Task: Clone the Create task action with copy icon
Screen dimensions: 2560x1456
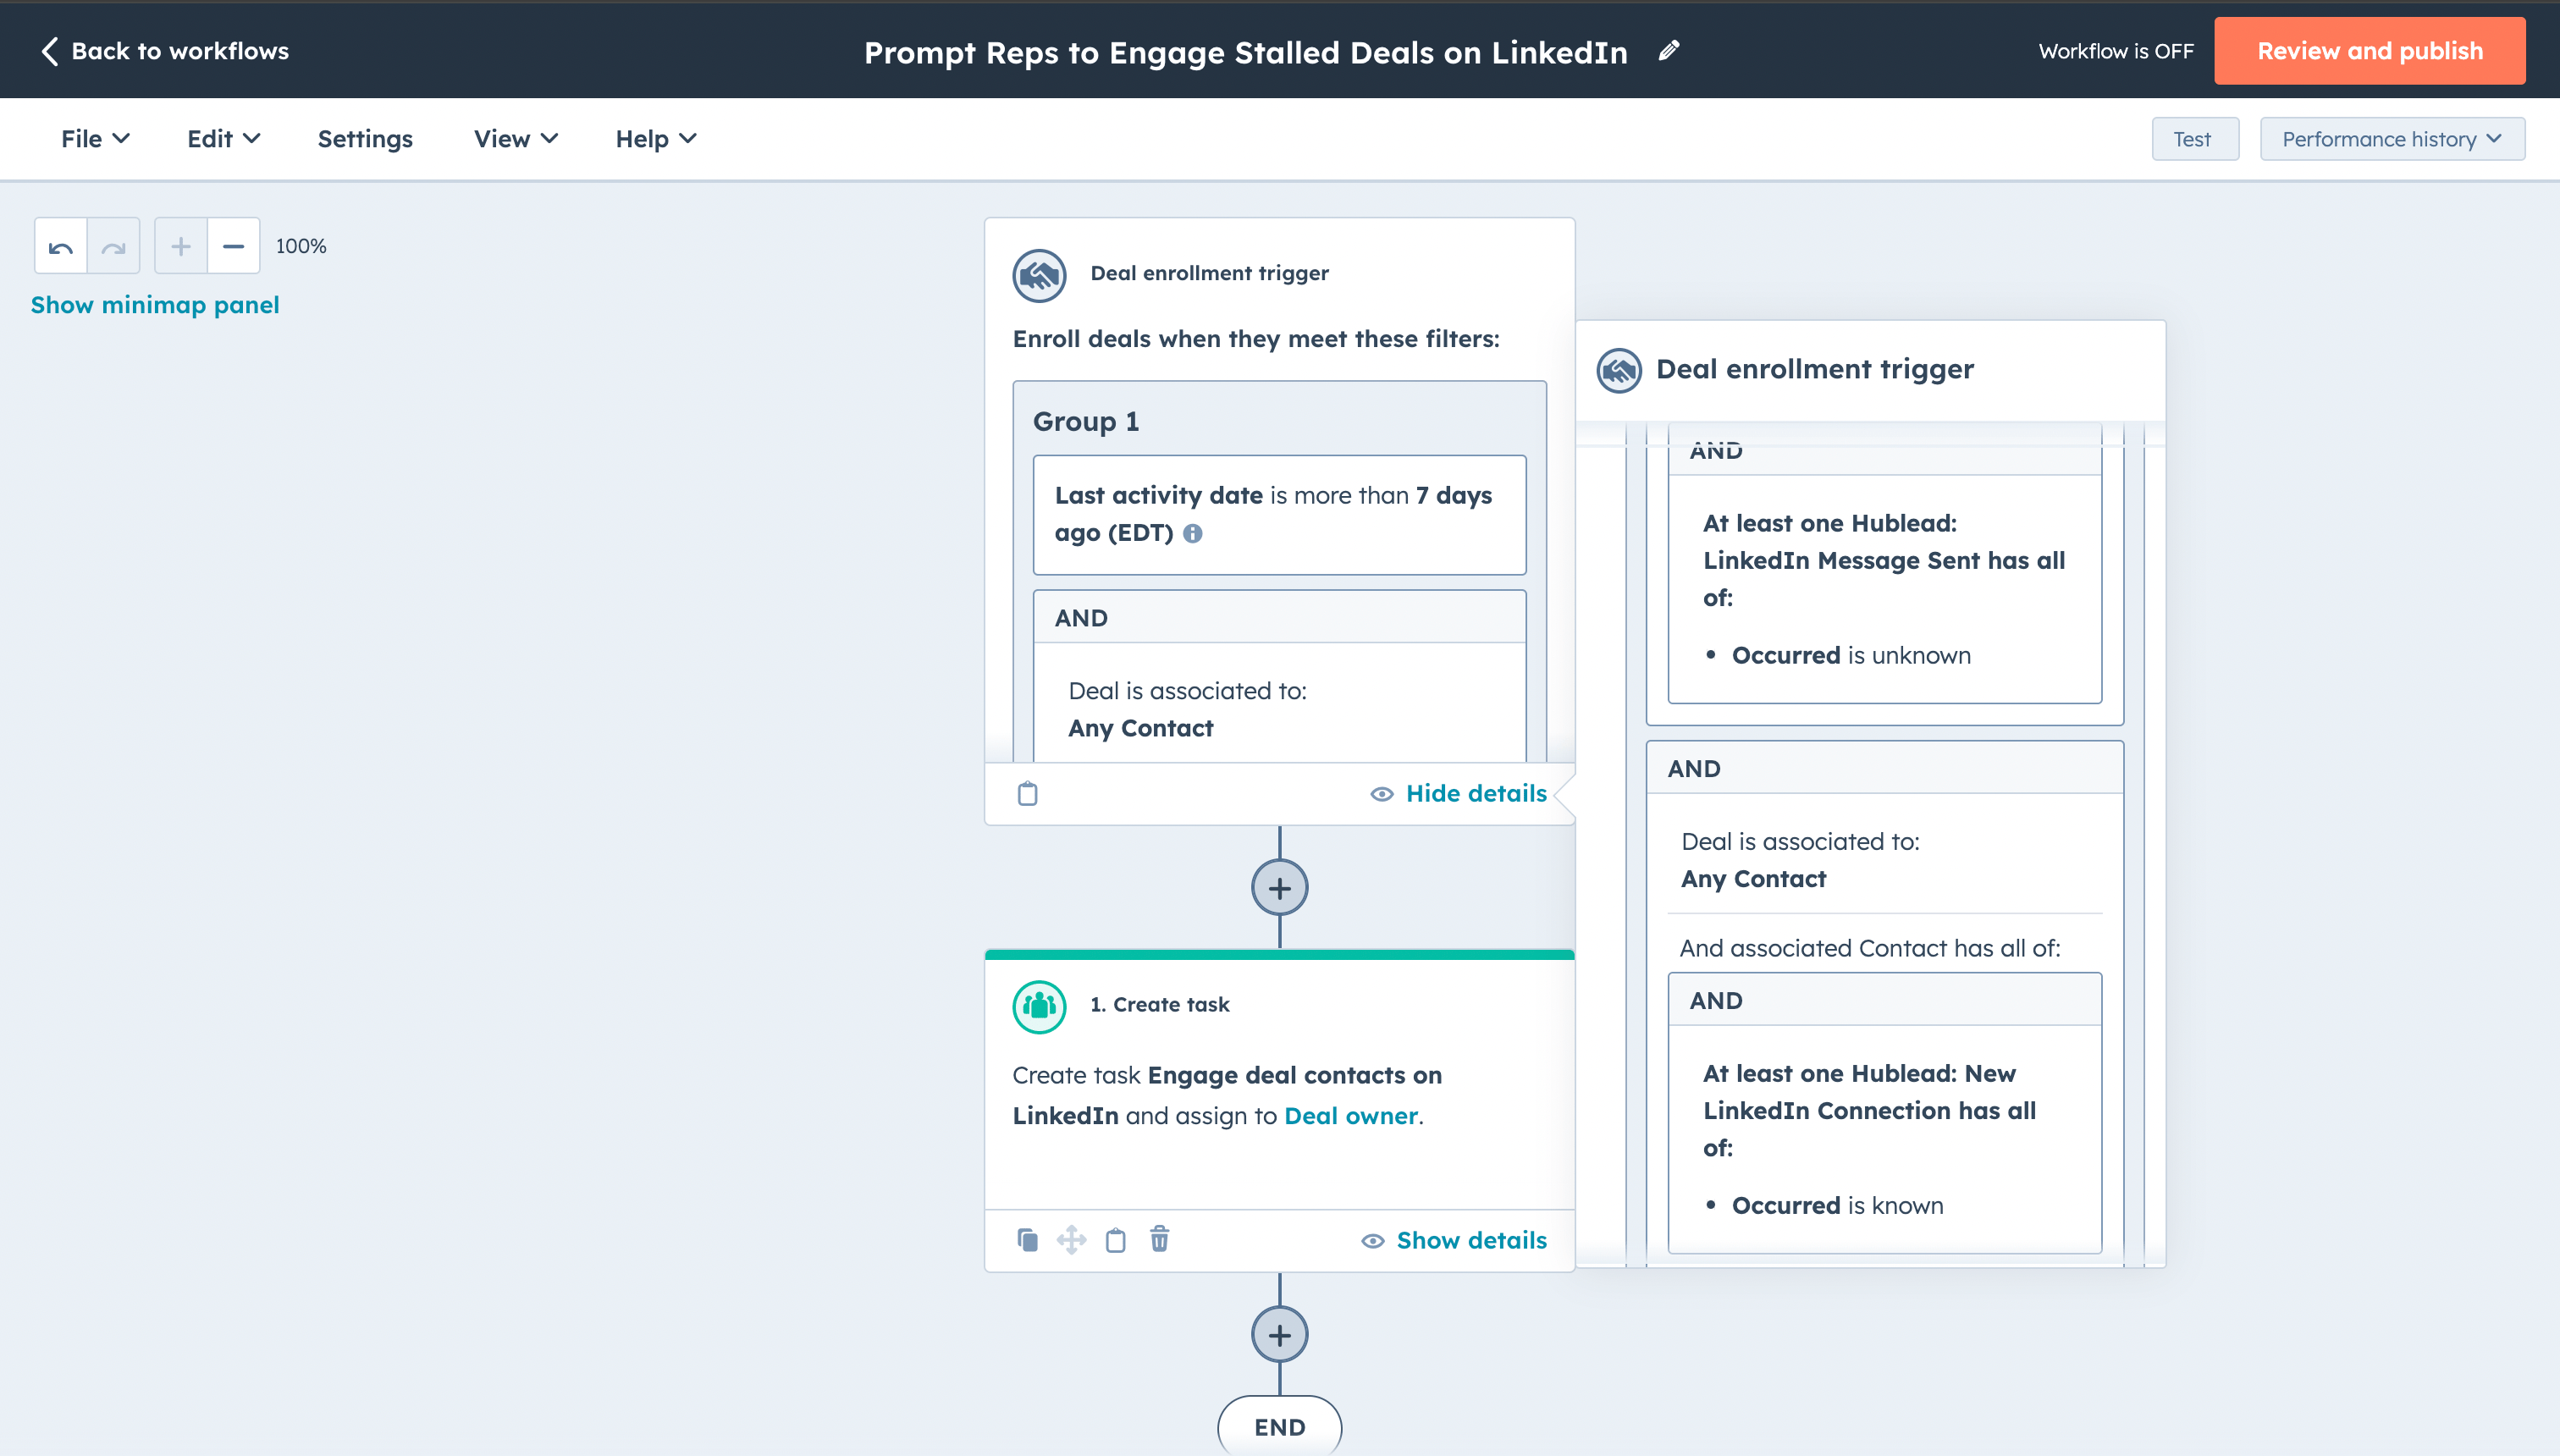Action: click(1027, 1240)
